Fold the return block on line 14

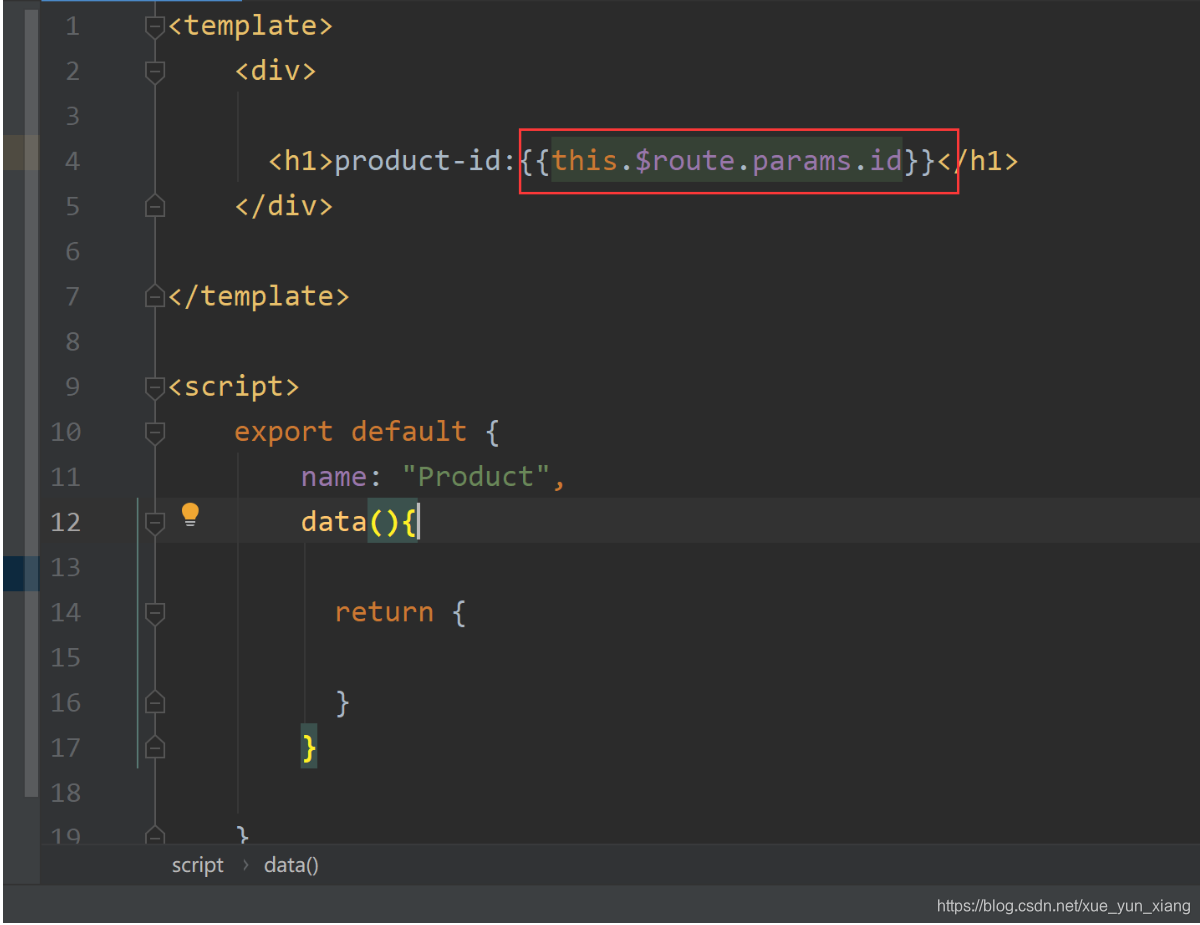point(154,612)
